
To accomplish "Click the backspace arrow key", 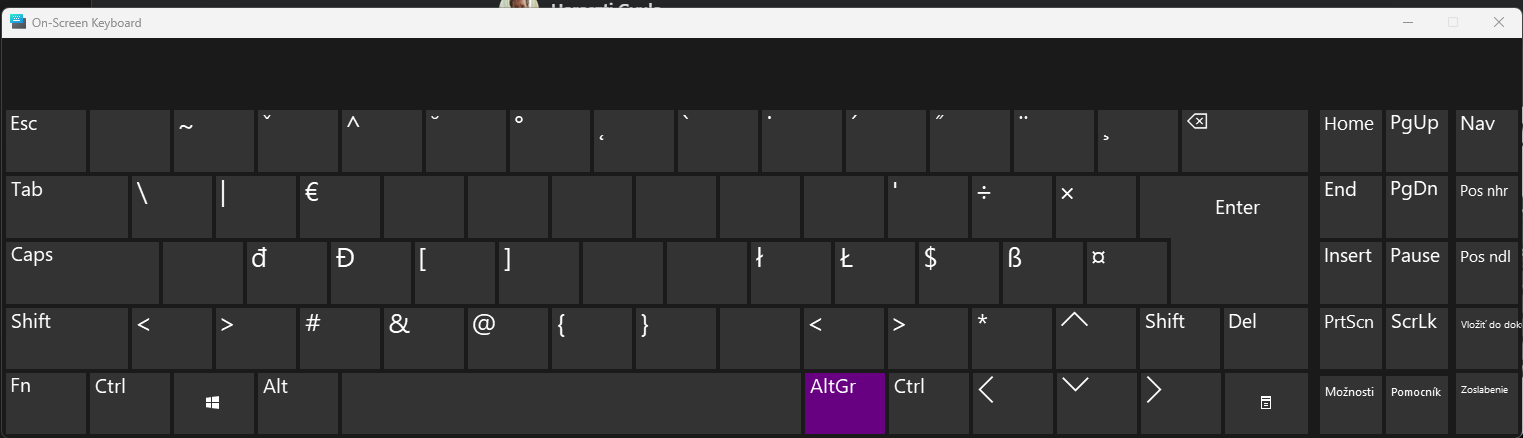I will click(x=1244, y=141).
